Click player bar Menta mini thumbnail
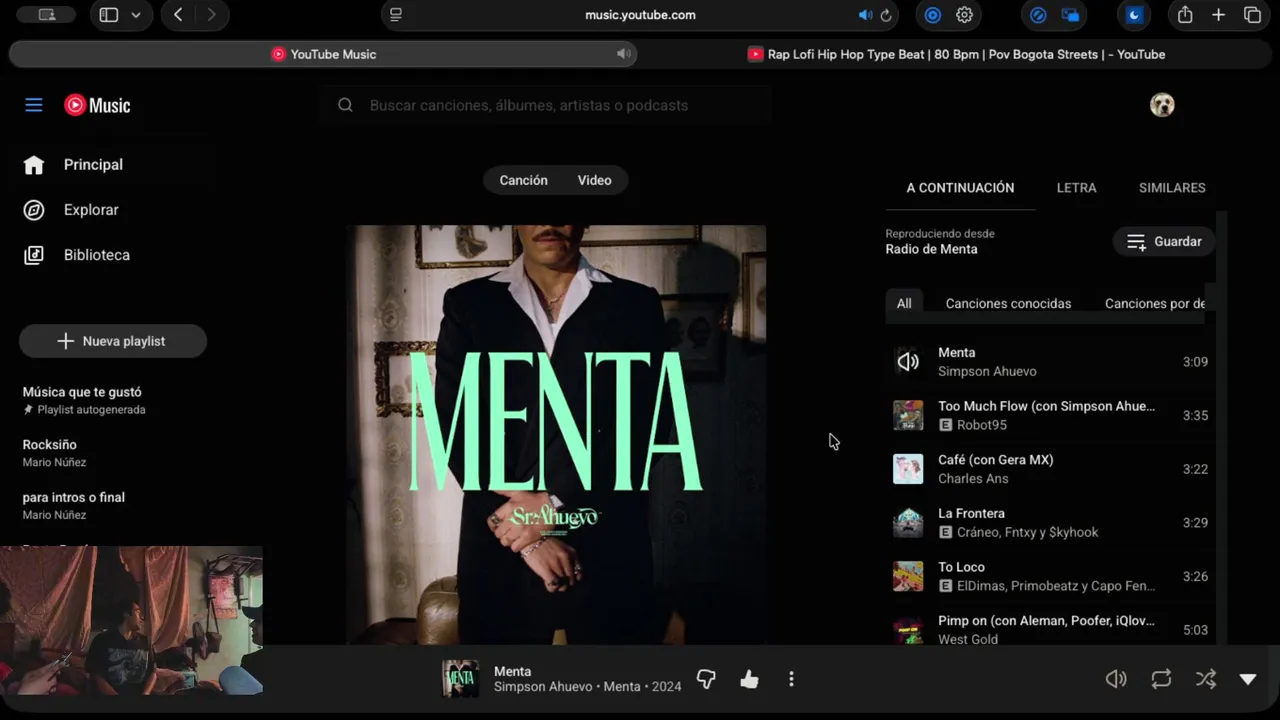This screenshot has height=720, width=1280. [x=461, y=679]
